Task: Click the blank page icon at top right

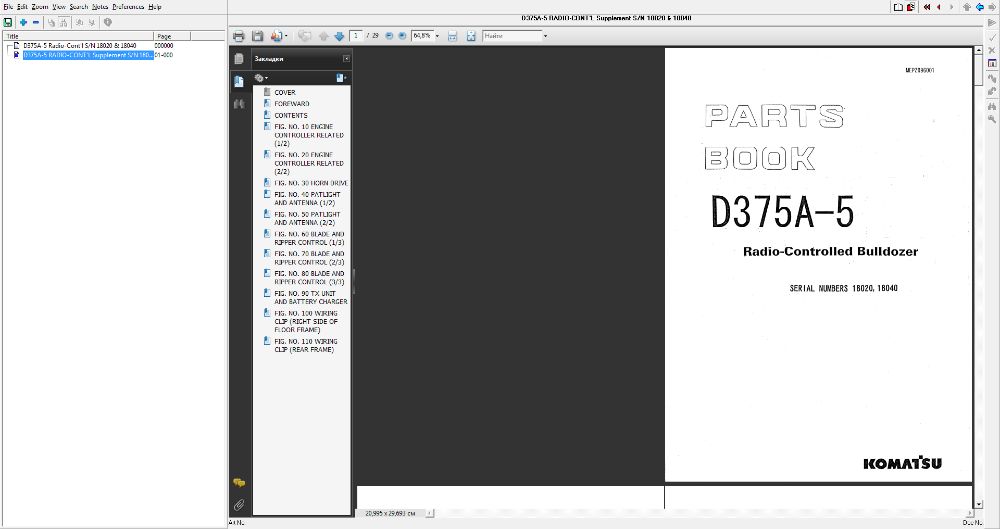Action: 898,7
